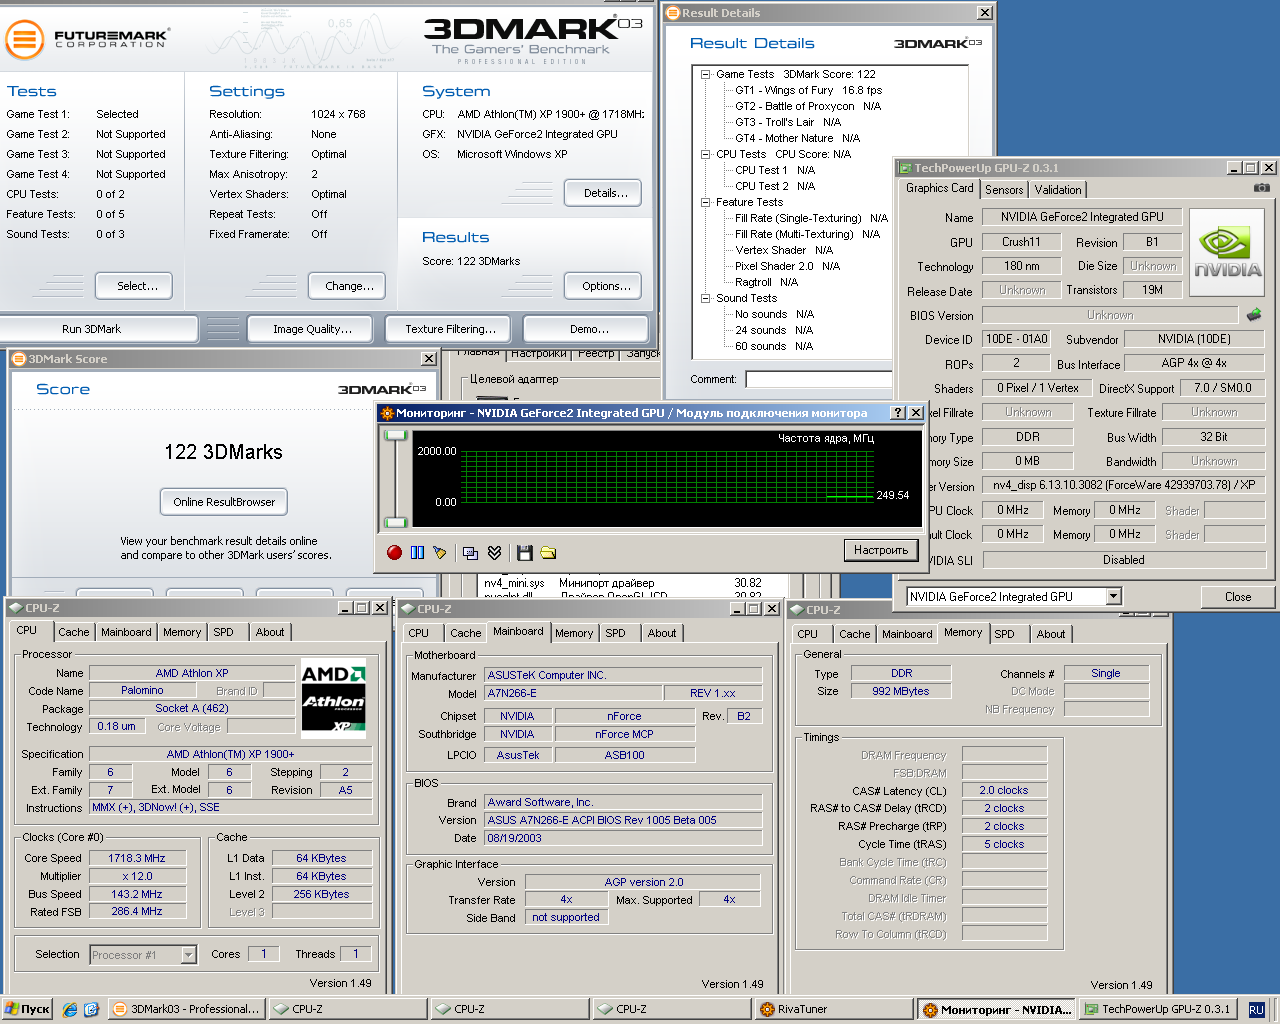This screenshot has height=1024, width=1280.
Task: Open About tab in the right CPU-Z window
Action: pos(1051,634)
